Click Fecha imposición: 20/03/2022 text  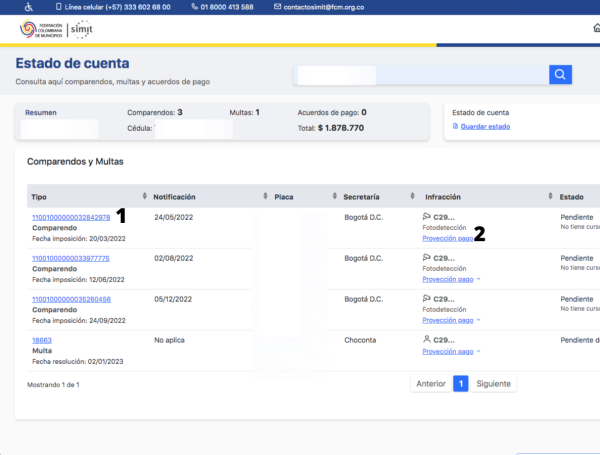point(79,238)
